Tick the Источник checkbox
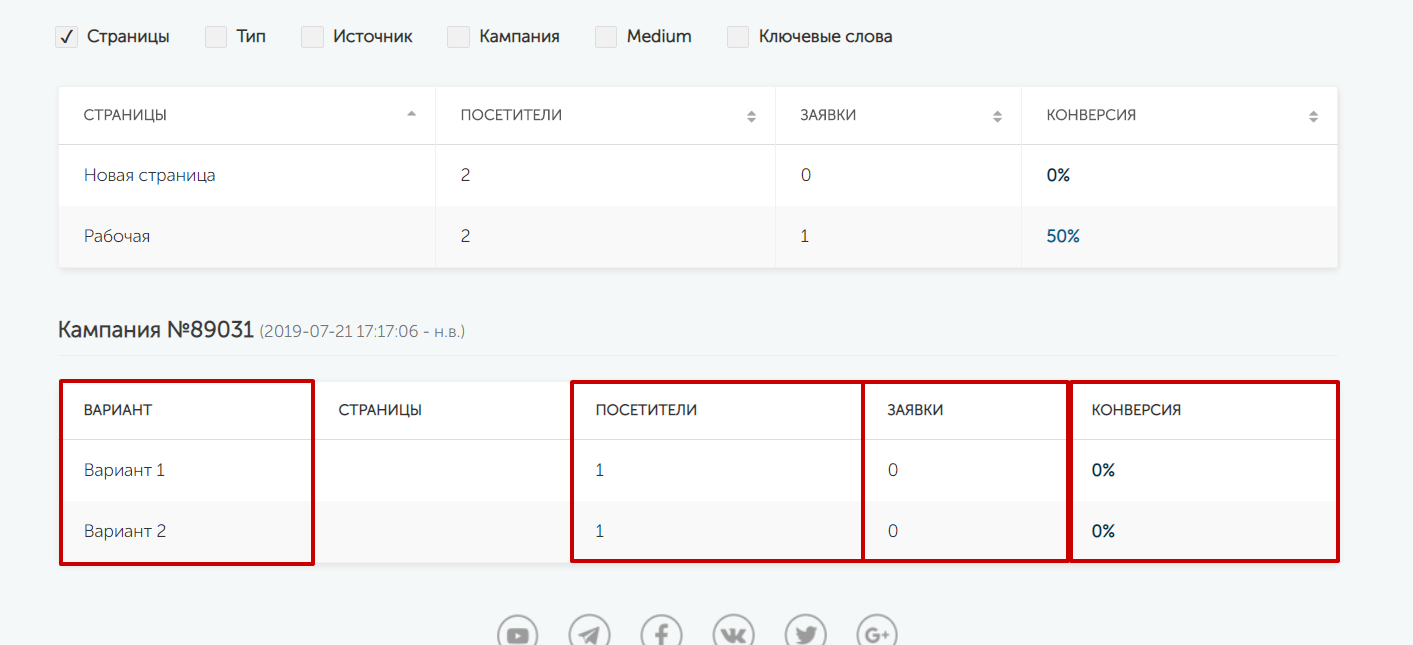The width and height of the screenshot is (1413, 645). [313, 37]
